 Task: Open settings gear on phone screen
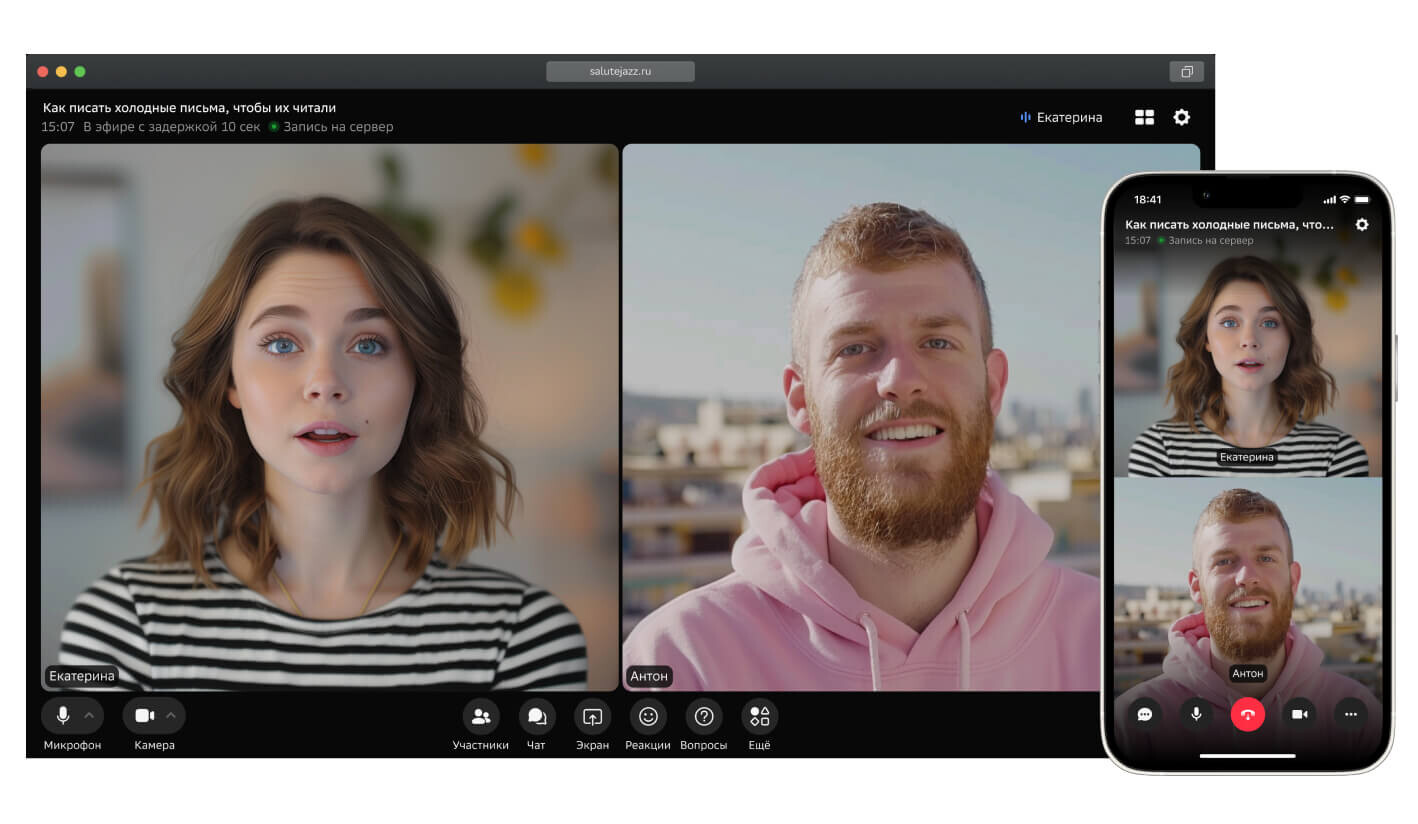[x=1362, y=225]
